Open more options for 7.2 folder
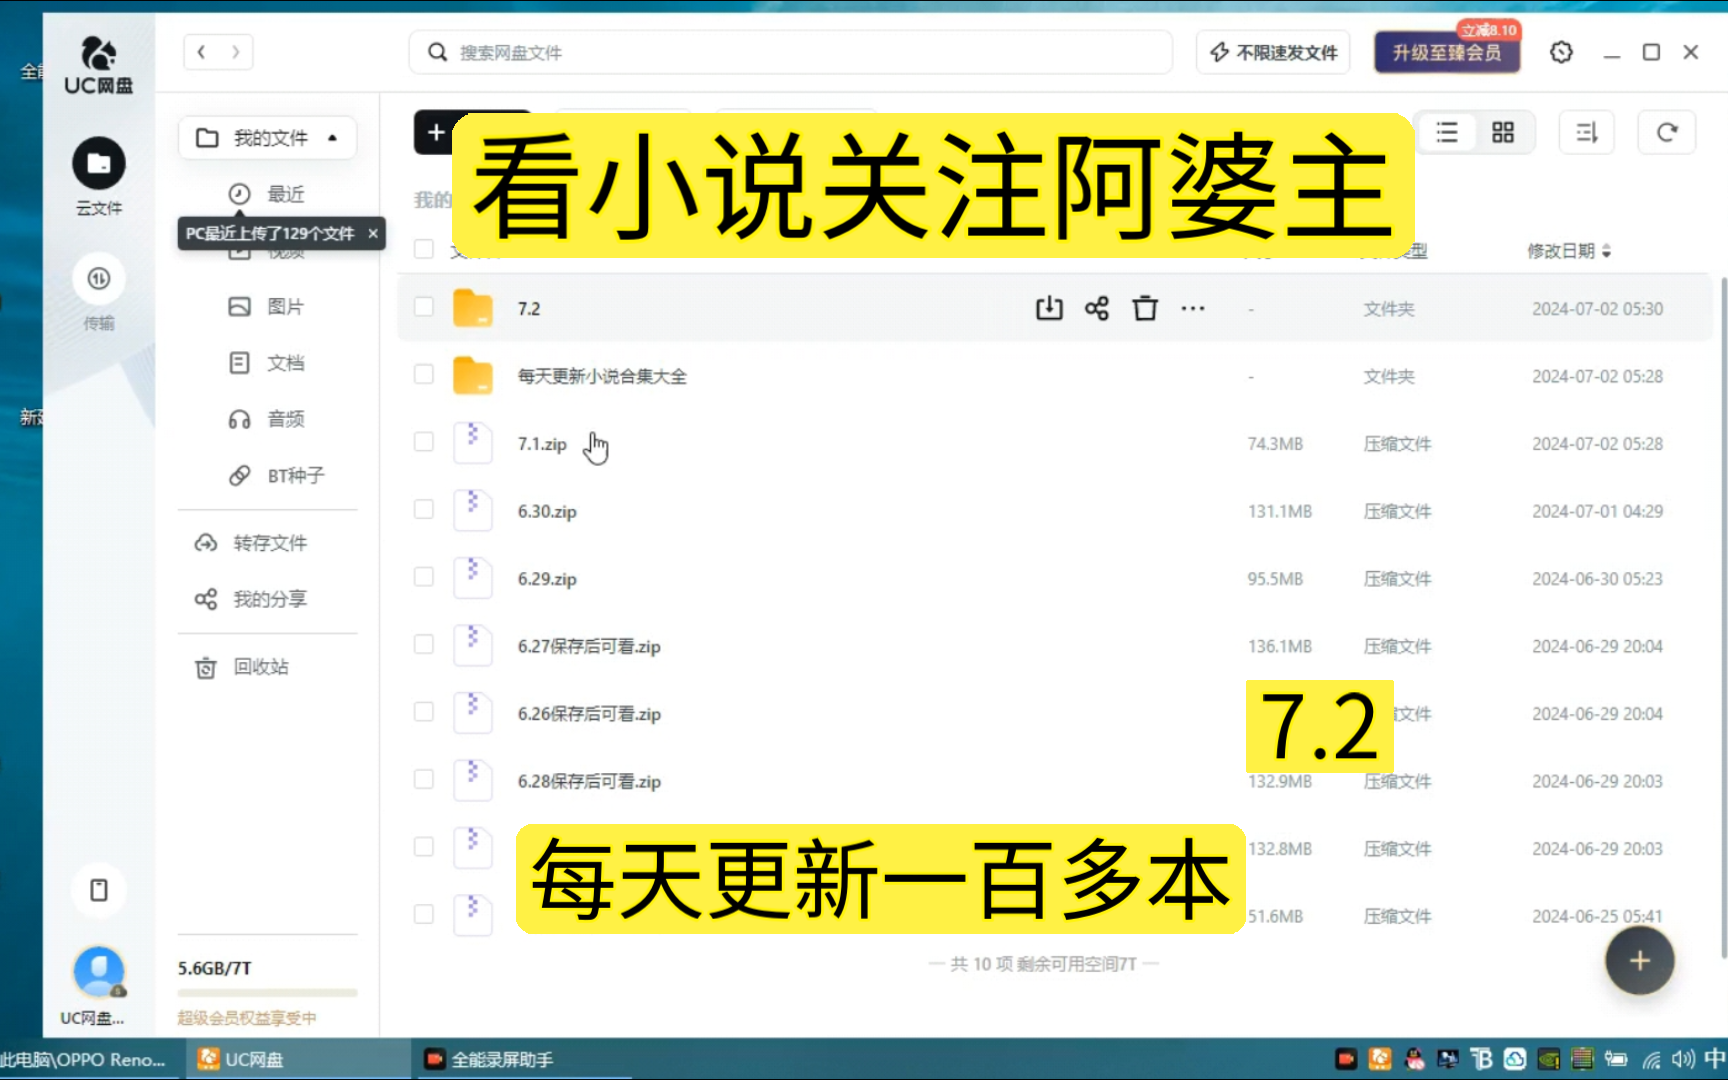Image resolution: width=1728 pixels, height=1080 pixels. click(1193, 308)
